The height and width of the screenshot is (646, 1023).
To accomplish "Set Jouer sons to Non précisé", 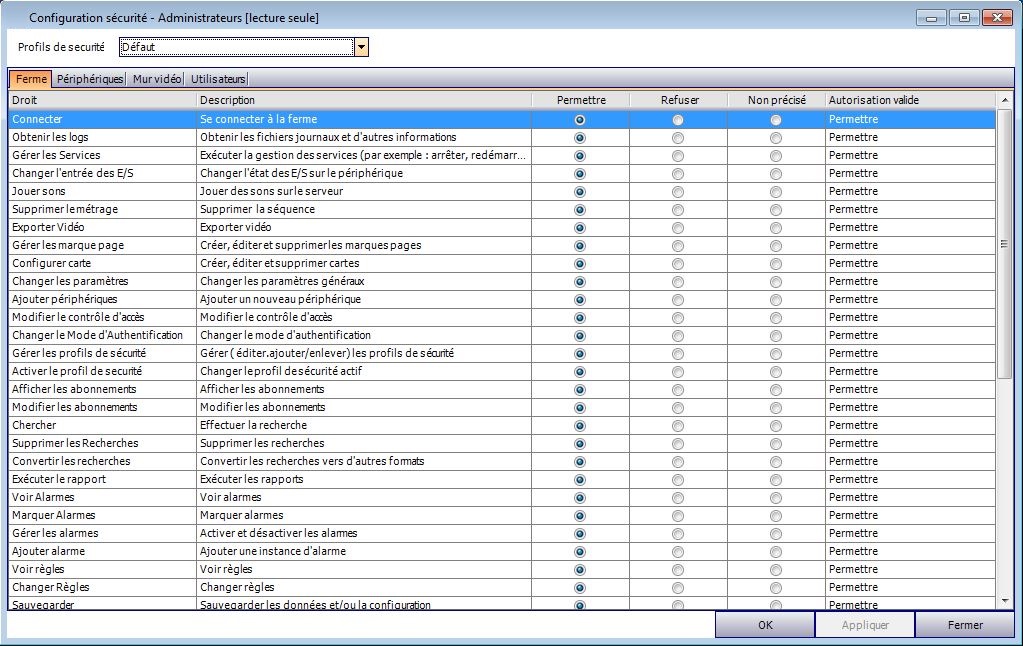I will 776,192.
